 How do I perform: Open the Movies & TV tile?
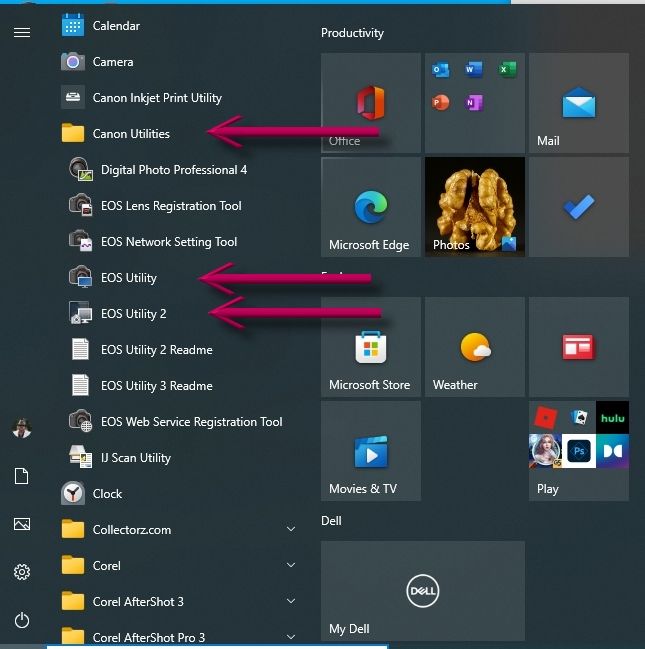[371, 451]
